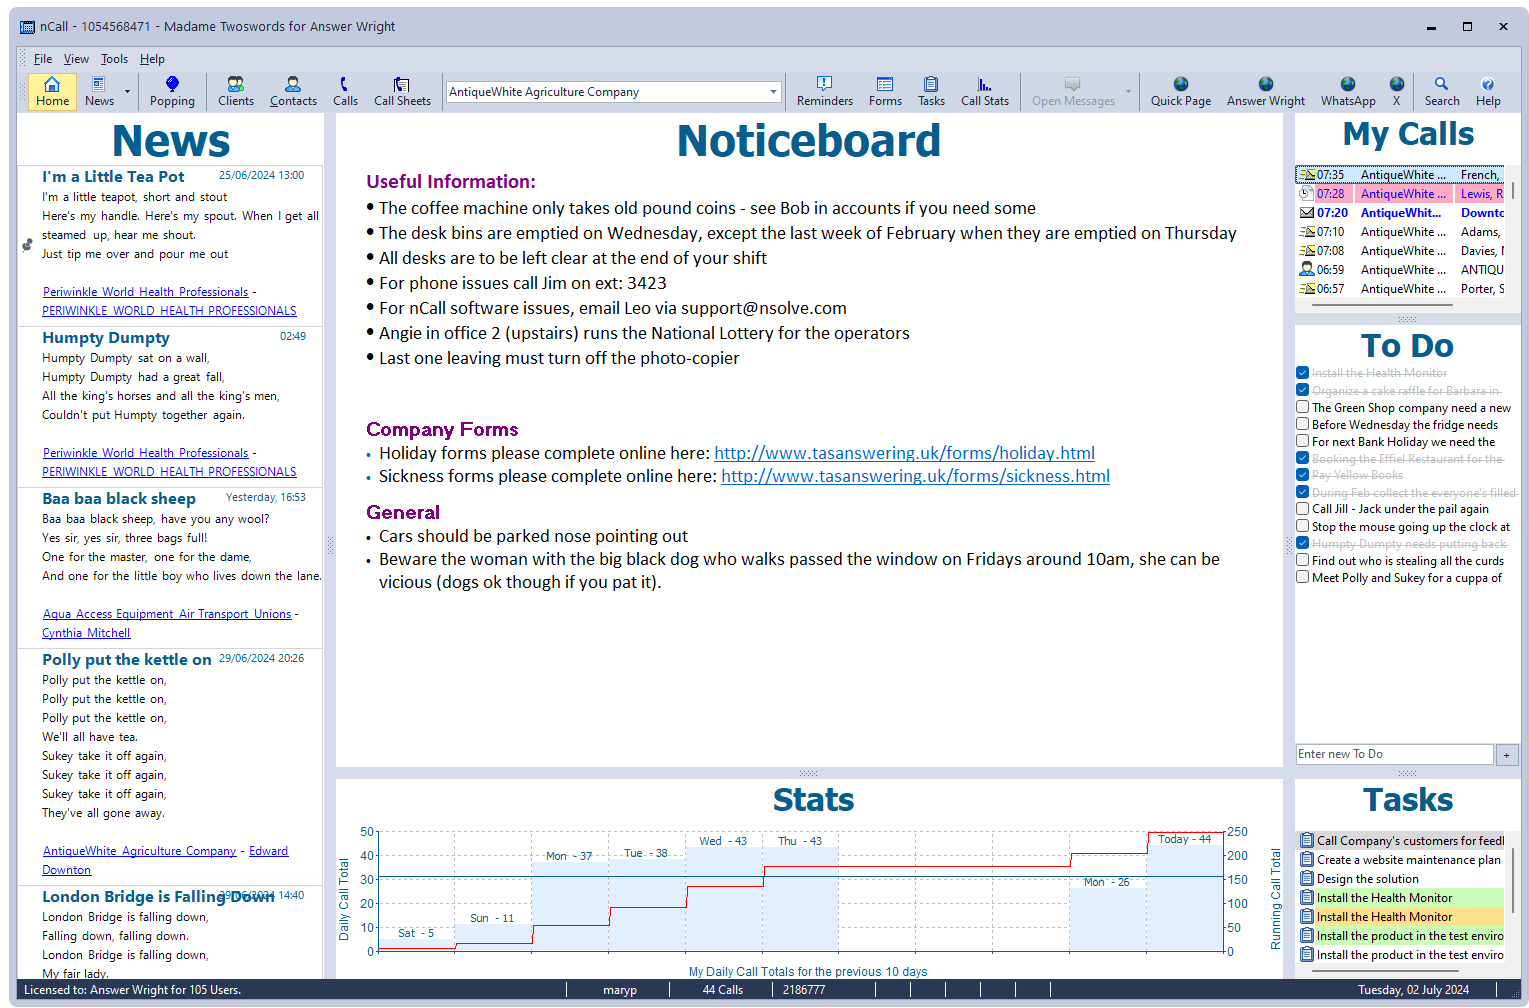Uncheck Install the Health Monitor to-do
The image size is (1529, 1008).
click(x=1302, y=373)
